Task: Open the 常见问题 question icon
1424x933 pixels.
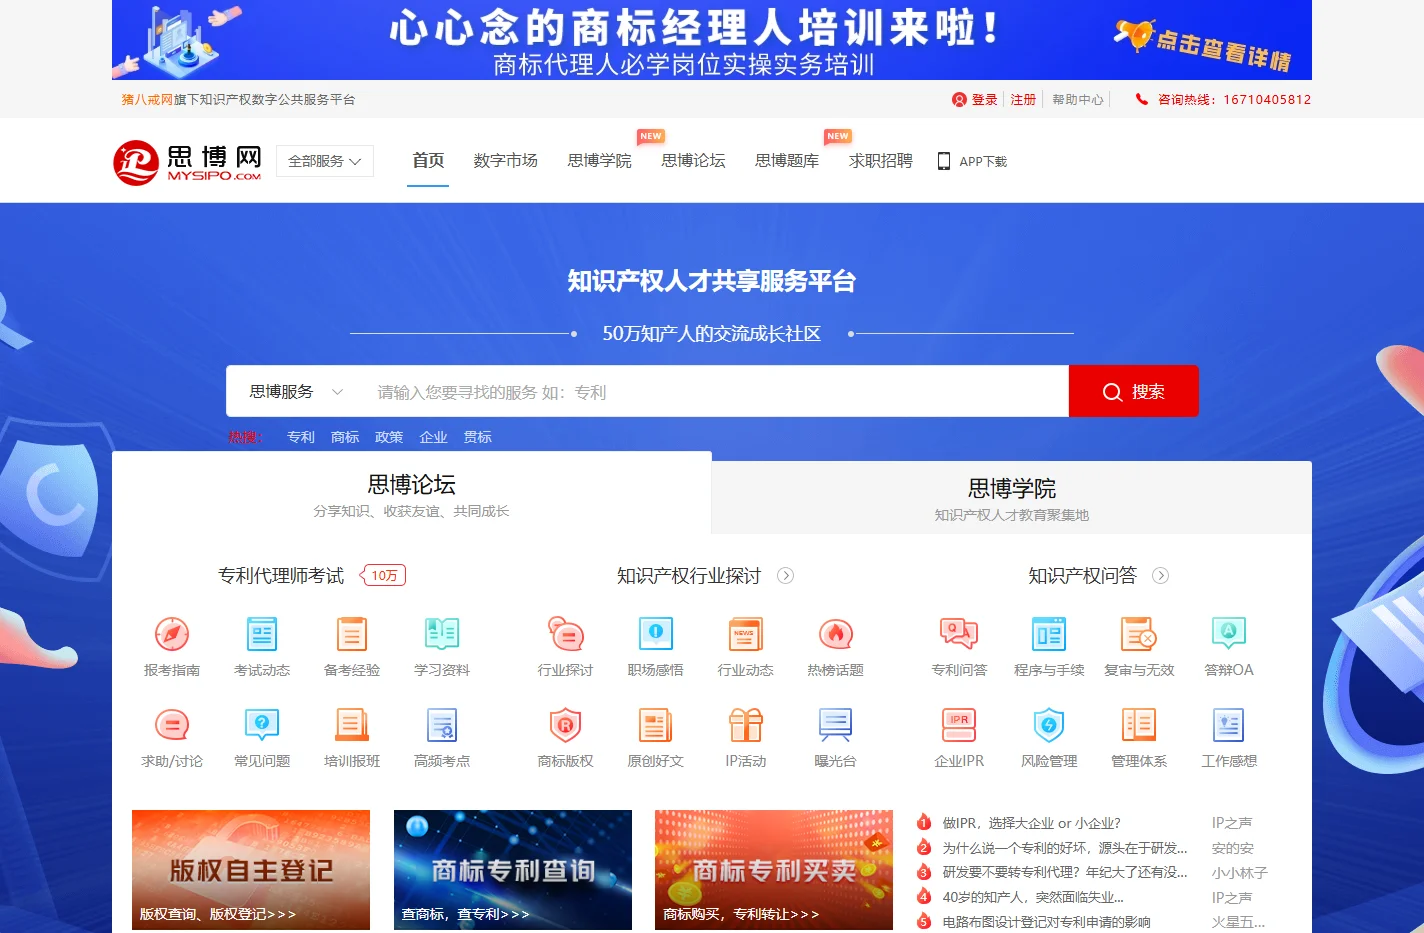Action: coord(262,725)
